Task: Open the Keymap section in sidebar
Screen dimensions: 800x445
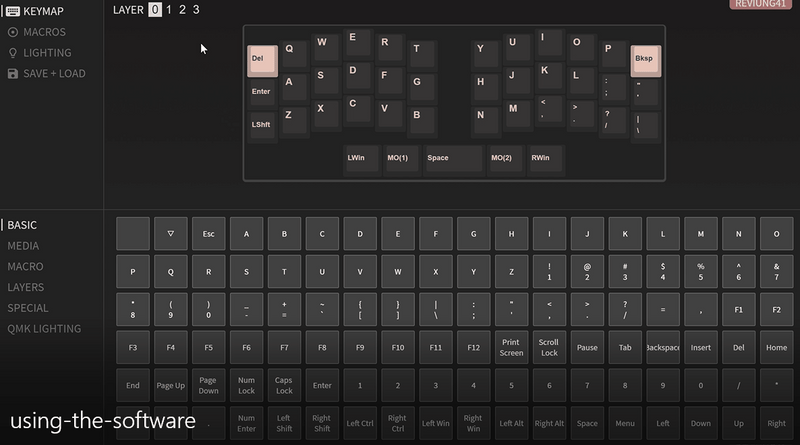Action: coord(37,11)
